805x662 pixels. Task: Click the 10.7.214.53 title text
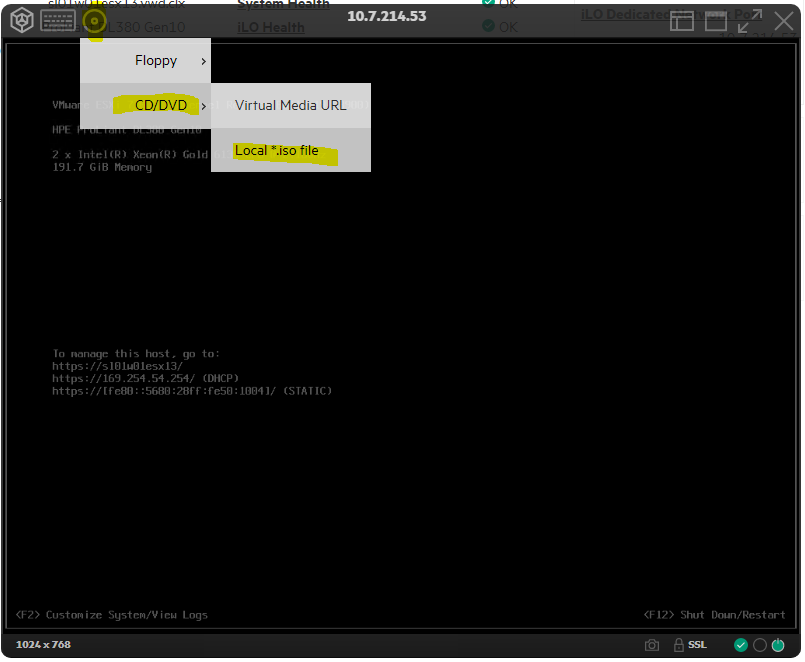[387, 16]
